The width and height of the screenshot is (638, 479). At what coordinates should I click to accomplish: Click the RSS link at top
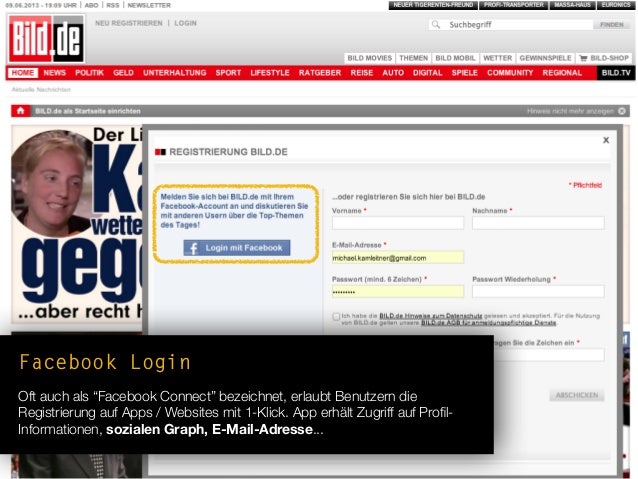click(113, 5)
